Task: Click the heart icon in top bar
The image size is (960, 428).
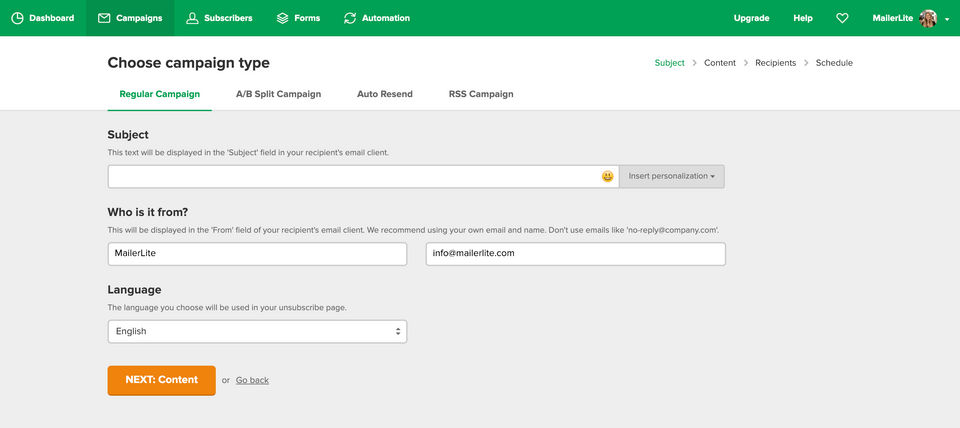Action: 842,18
